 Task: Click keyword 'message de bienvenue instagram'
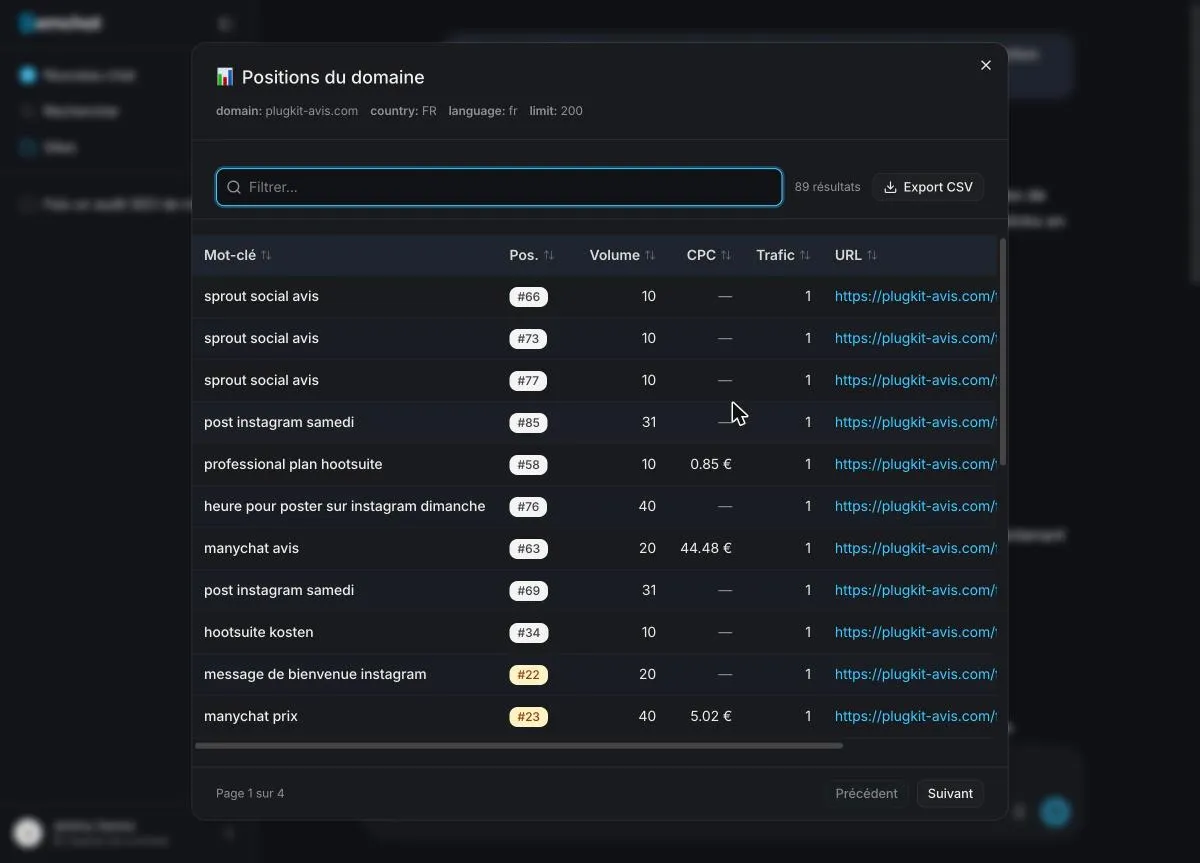(x=315, y=674)
